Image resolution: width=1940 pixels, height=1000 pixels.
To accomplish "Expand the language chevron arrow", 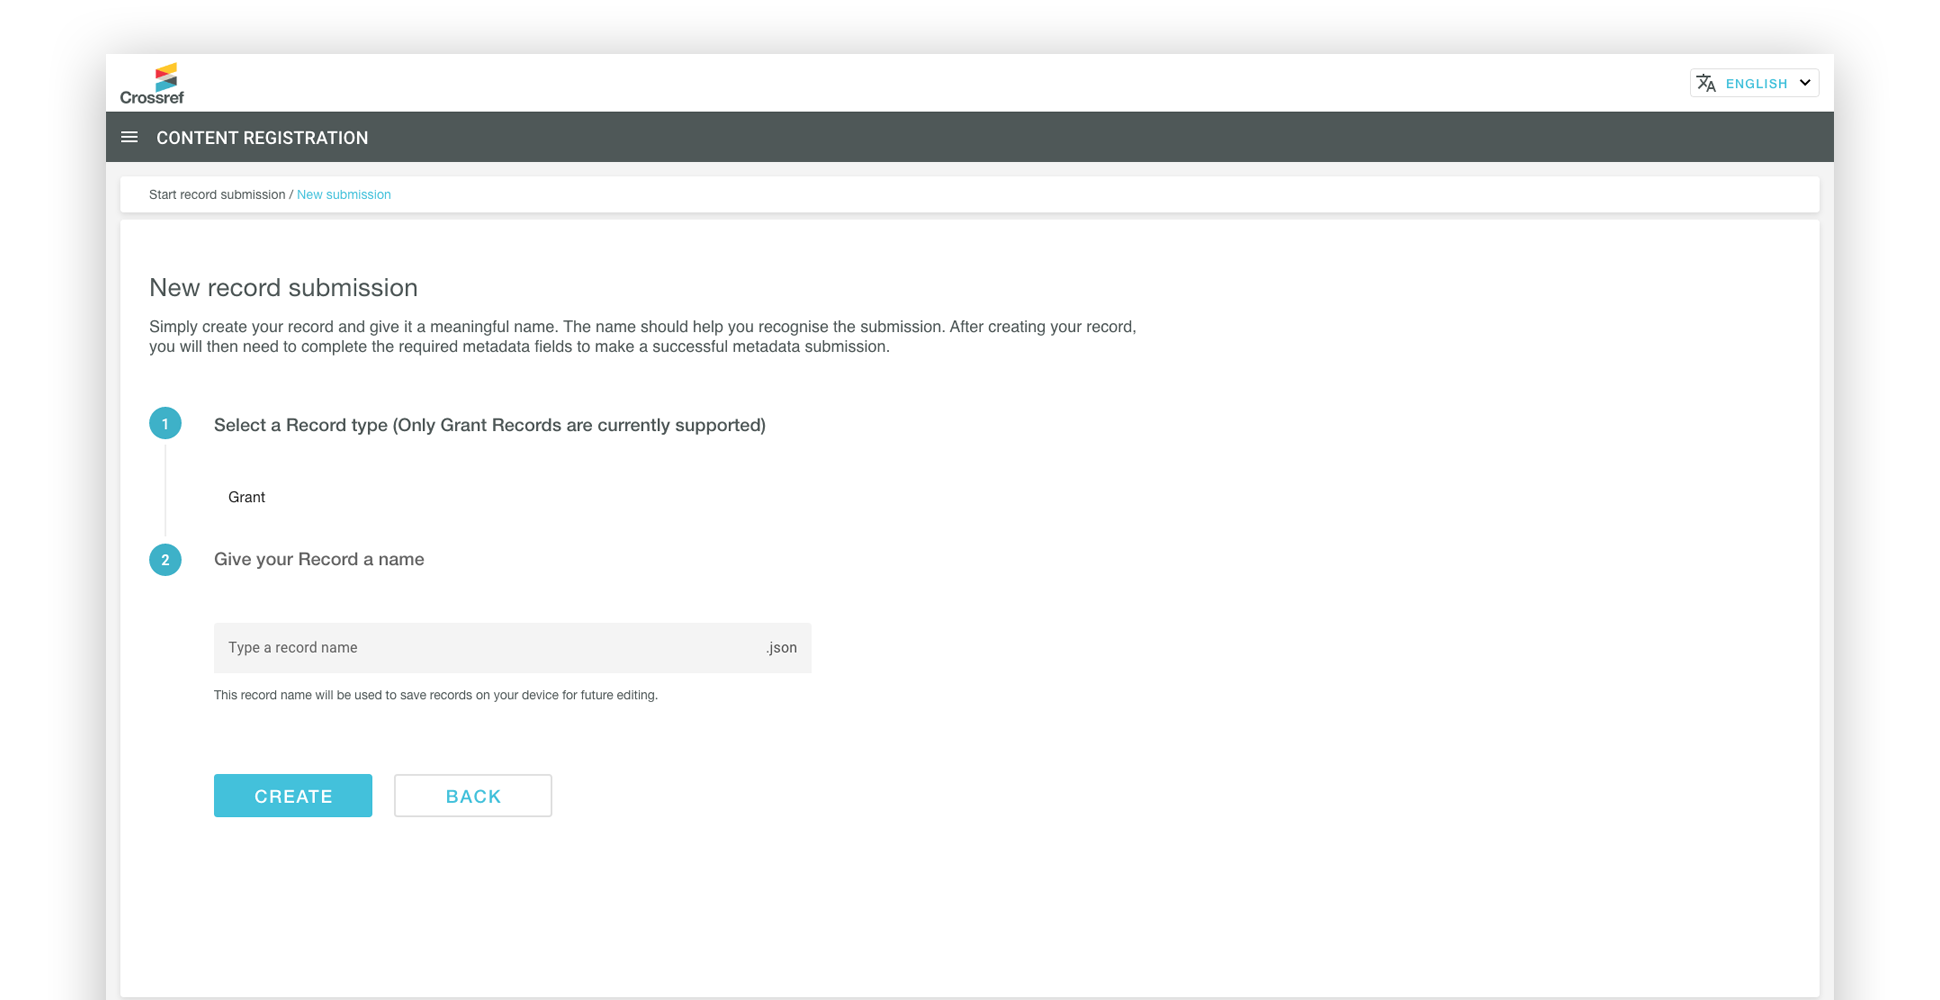I will [x=1805, y=83].
